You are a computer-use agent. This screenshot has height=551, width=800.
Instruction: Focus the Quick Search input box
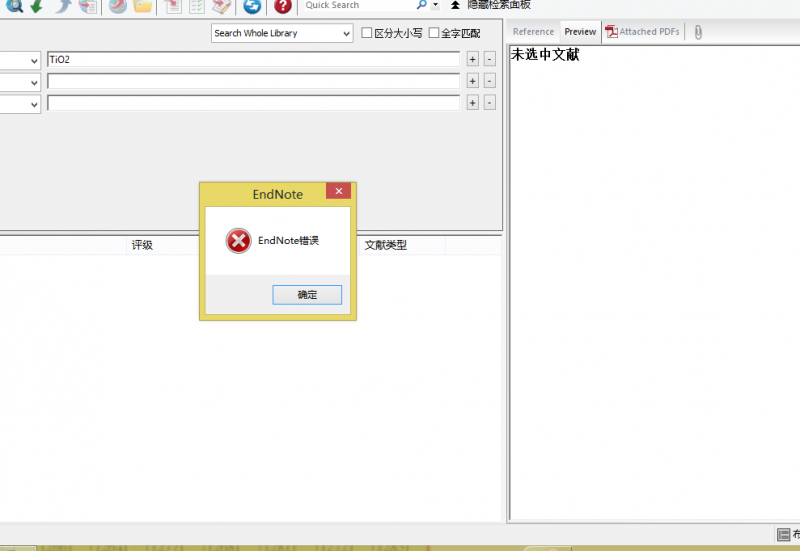tap(359, 5)
